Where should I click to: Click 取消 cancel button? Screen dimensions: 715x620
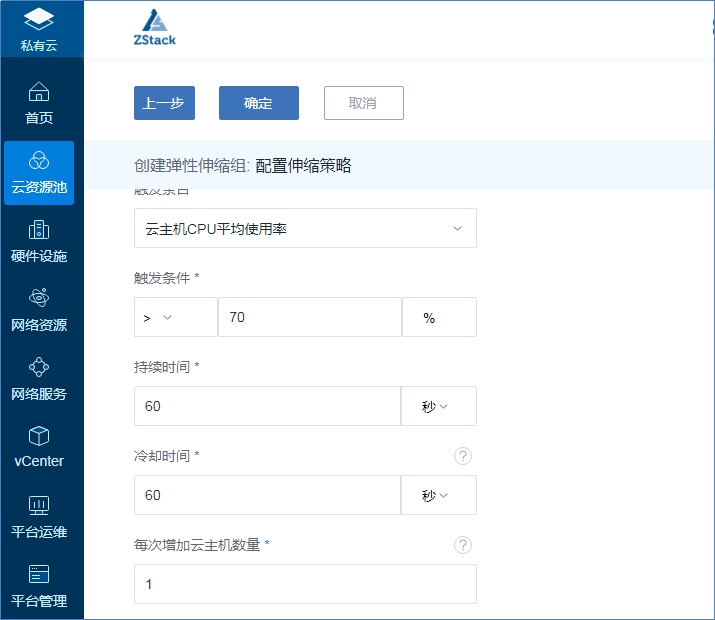click(x=363, y=103)
